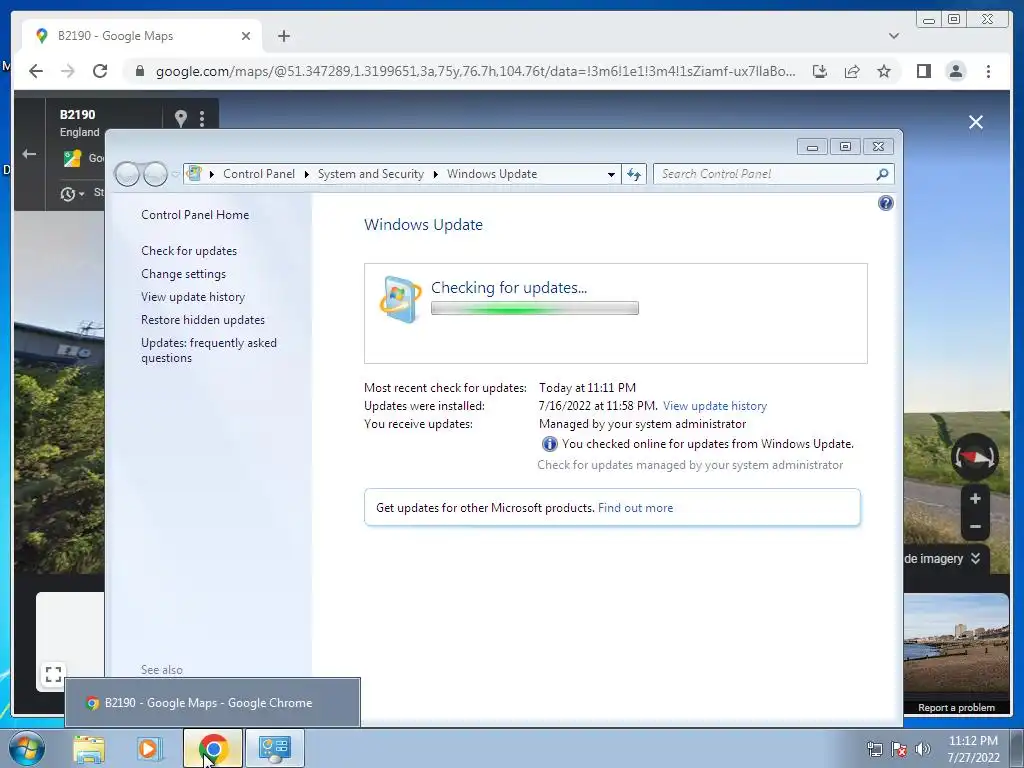Click the checking updates progress bar

(x=535, y=308)
